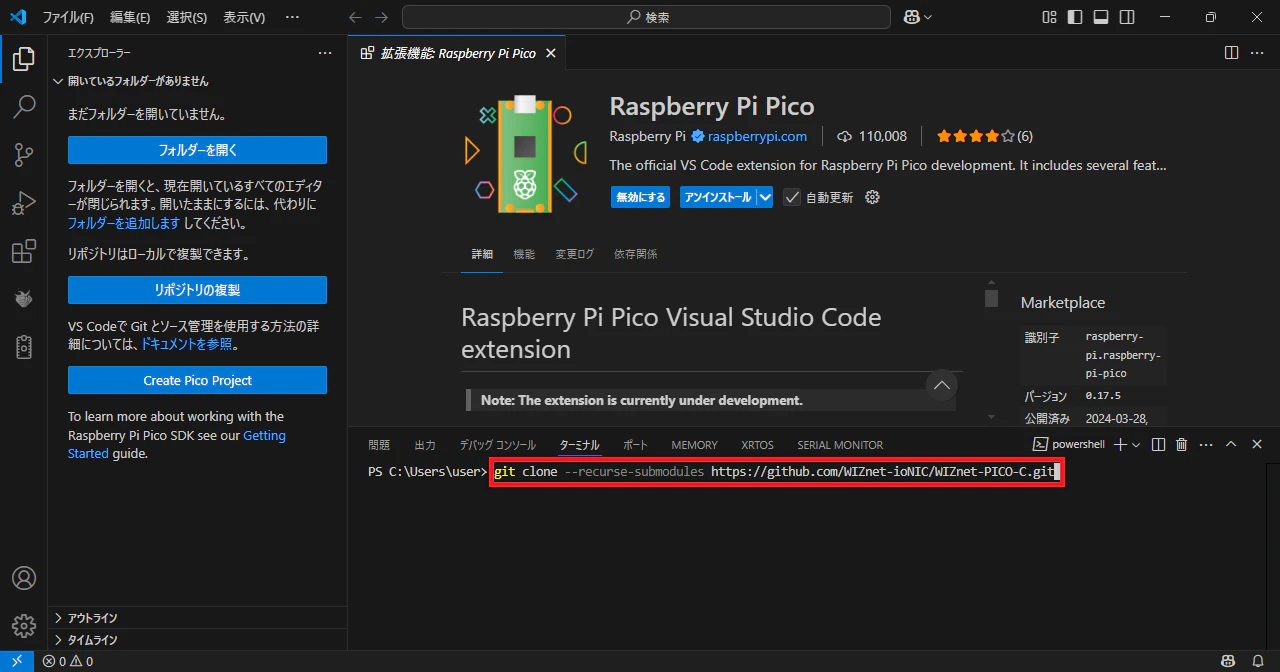This screenshot has width=1280, height=672.
Task: Open the Edit menu
Action: (130, 17)
